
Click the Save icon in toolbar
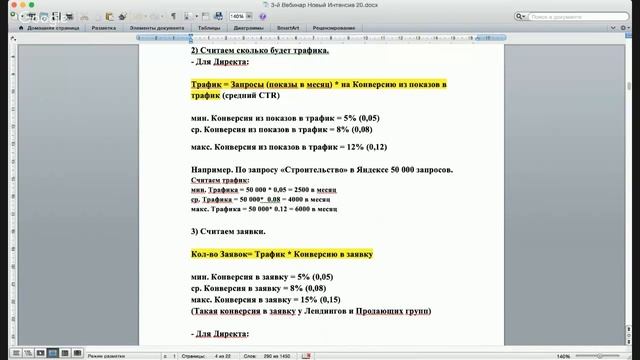tap(56, 16)
